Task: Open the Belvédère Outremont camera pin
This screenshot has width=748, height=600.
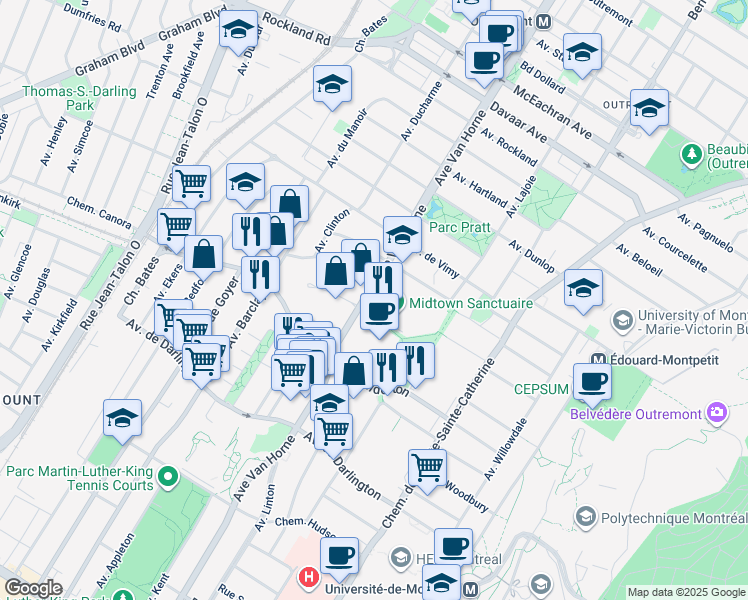Action: coord(716,412)
